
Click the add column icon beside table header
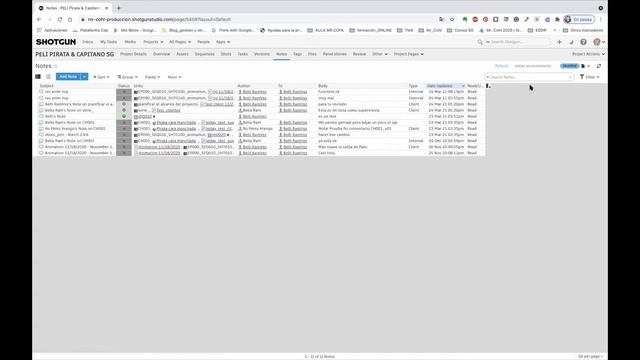pyautogui.click(x=488, y=86)
